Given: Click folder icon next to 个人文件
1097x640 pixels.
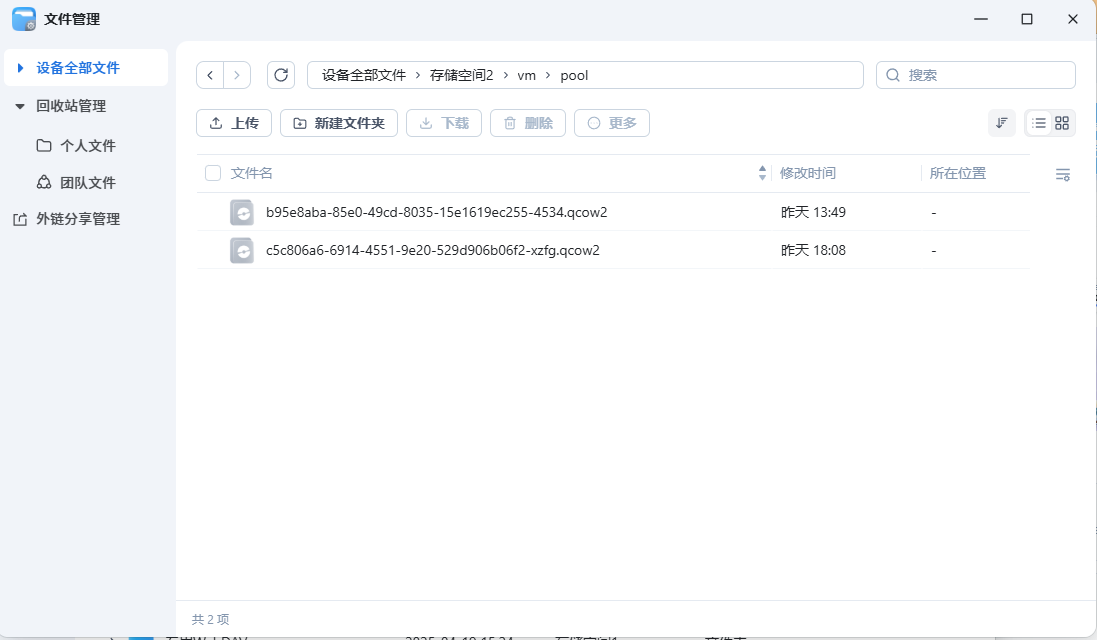Looking at the screenshot, I should click(x=44, y=145).
